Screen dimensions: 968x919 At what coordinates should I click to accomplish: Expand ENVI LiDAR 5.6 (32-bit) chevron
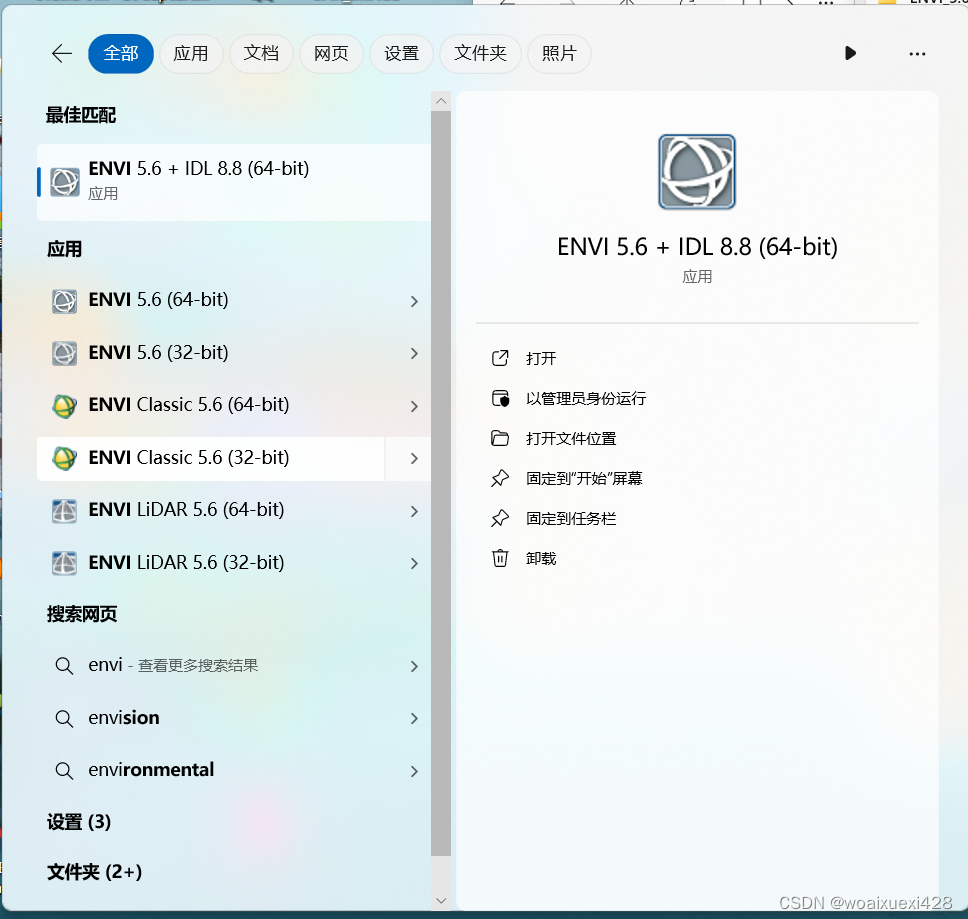point(414,563)
